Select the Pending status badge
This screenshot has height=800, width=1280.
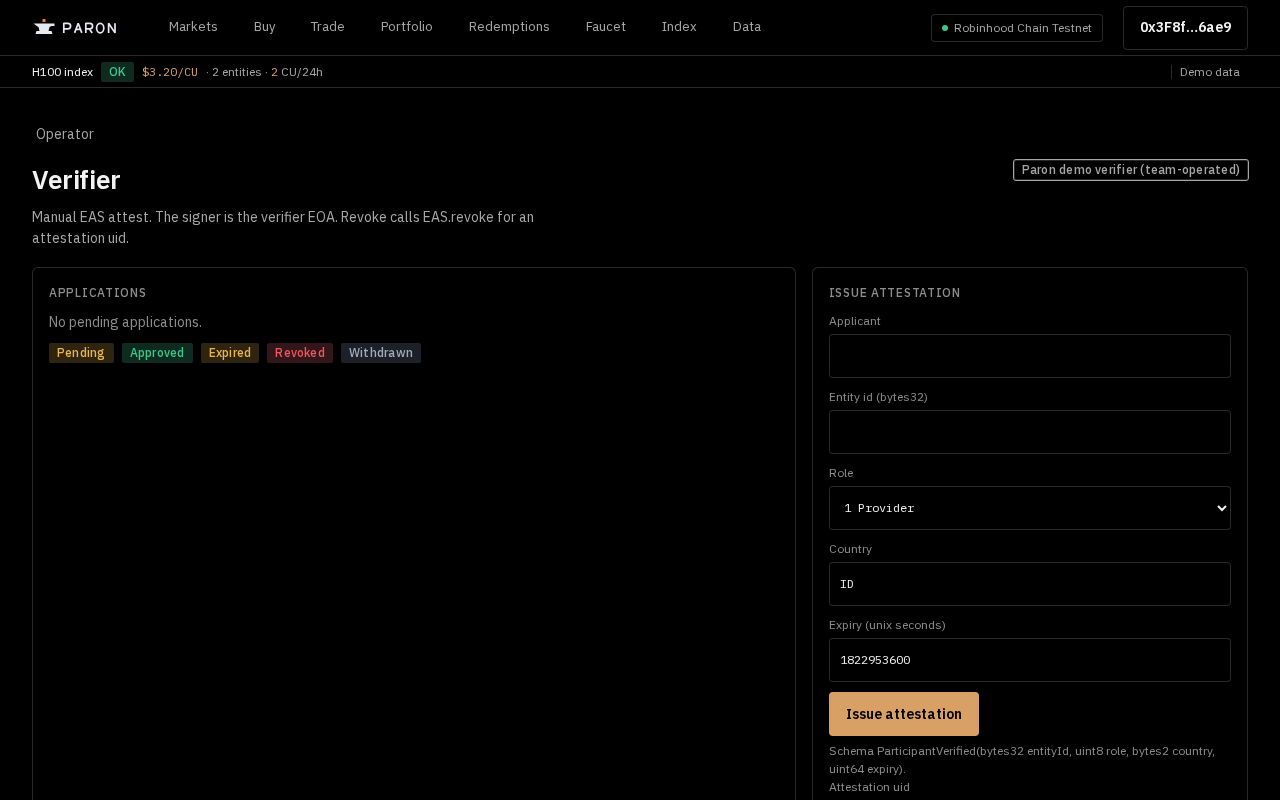(81, 353)
